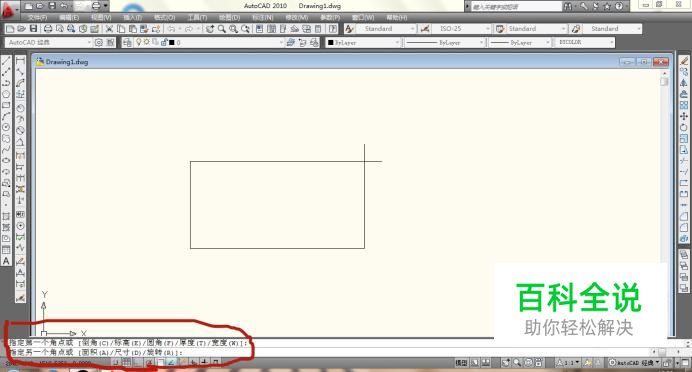Image resolution: width=692 pixels, height=372 pixels.
Task: Select the Line tool in Draw toolbar
Action: pyautogui.click(x=6, y=60)
